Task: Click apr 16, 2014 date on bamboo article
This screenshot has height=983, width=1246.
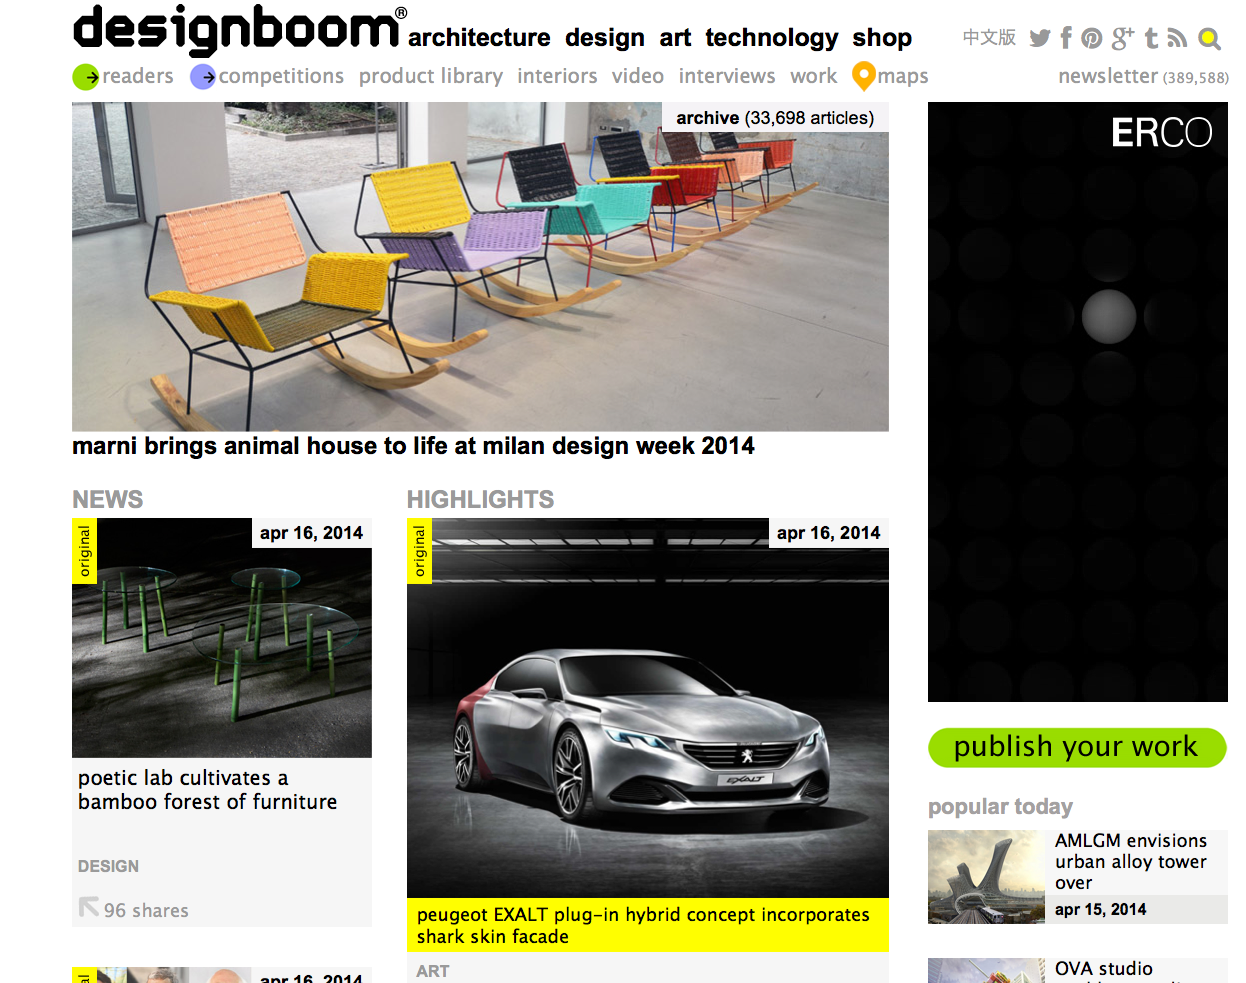Action: [311, 533]
